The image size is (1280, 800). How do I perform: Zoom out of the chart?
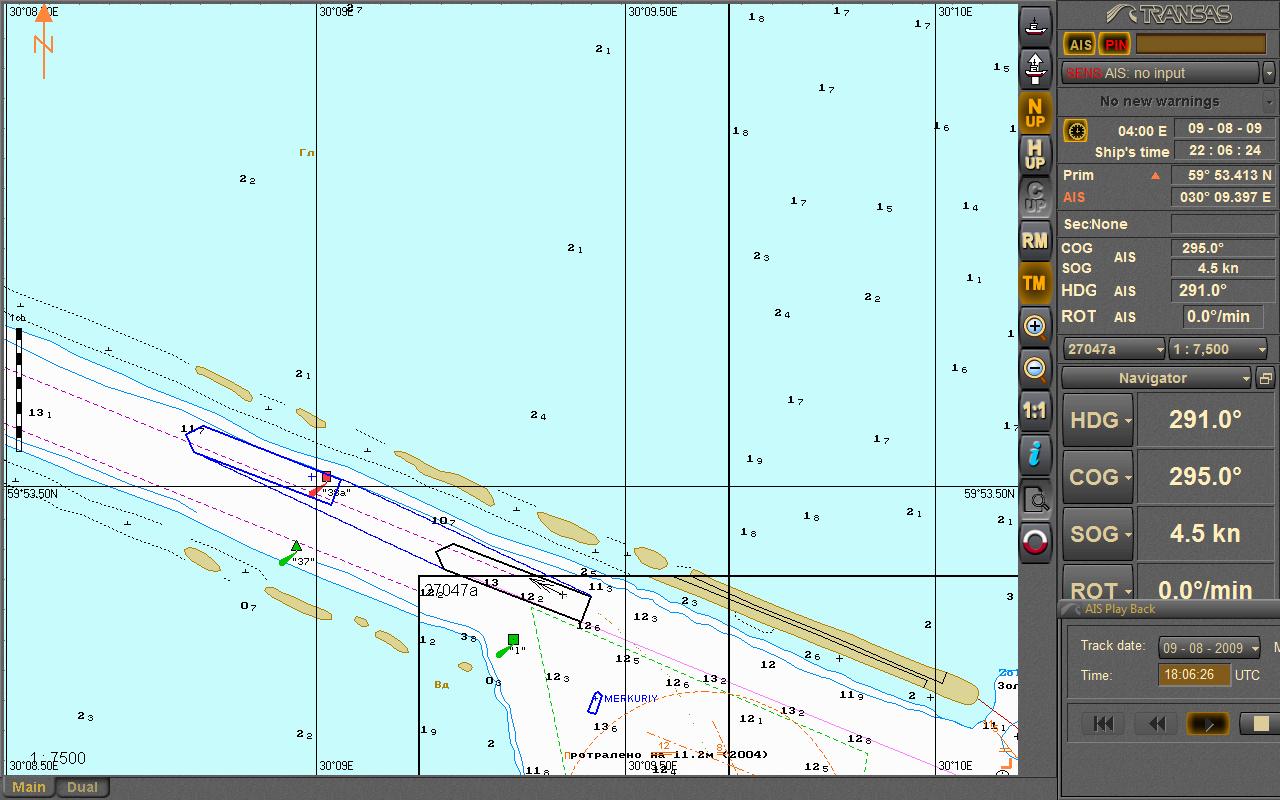point(1035,369)
